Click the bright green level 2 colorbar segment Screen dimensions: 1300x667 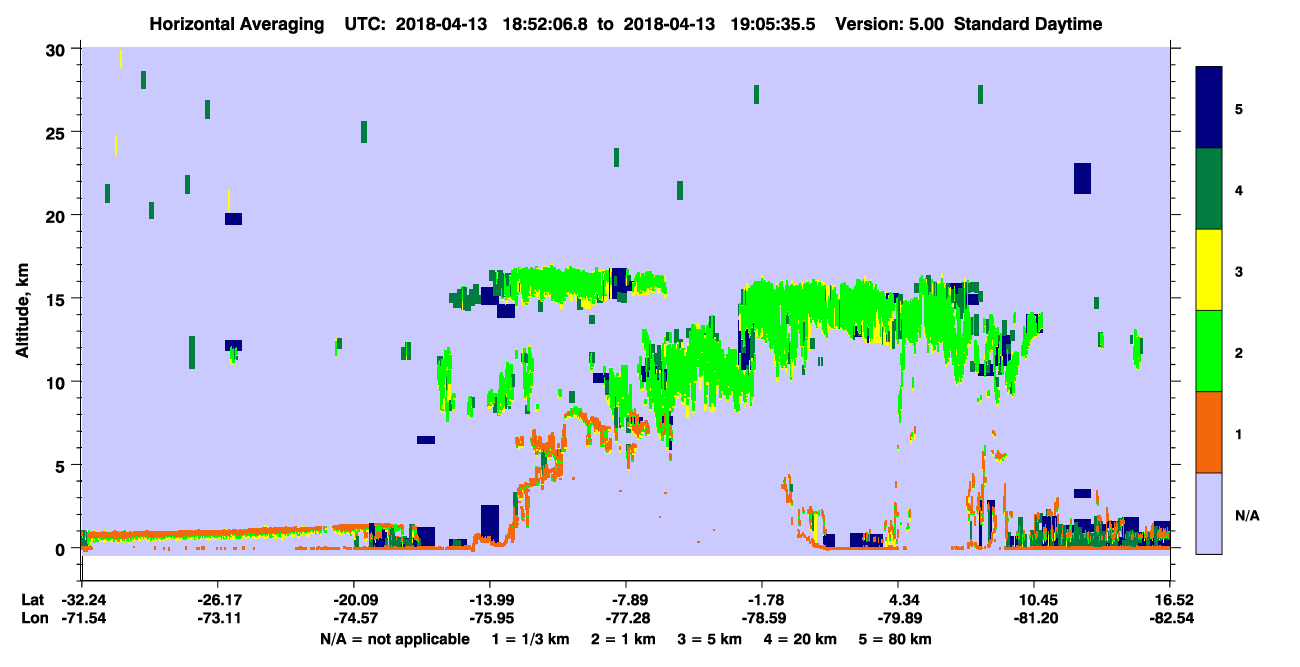click(x=1209, y=351)
